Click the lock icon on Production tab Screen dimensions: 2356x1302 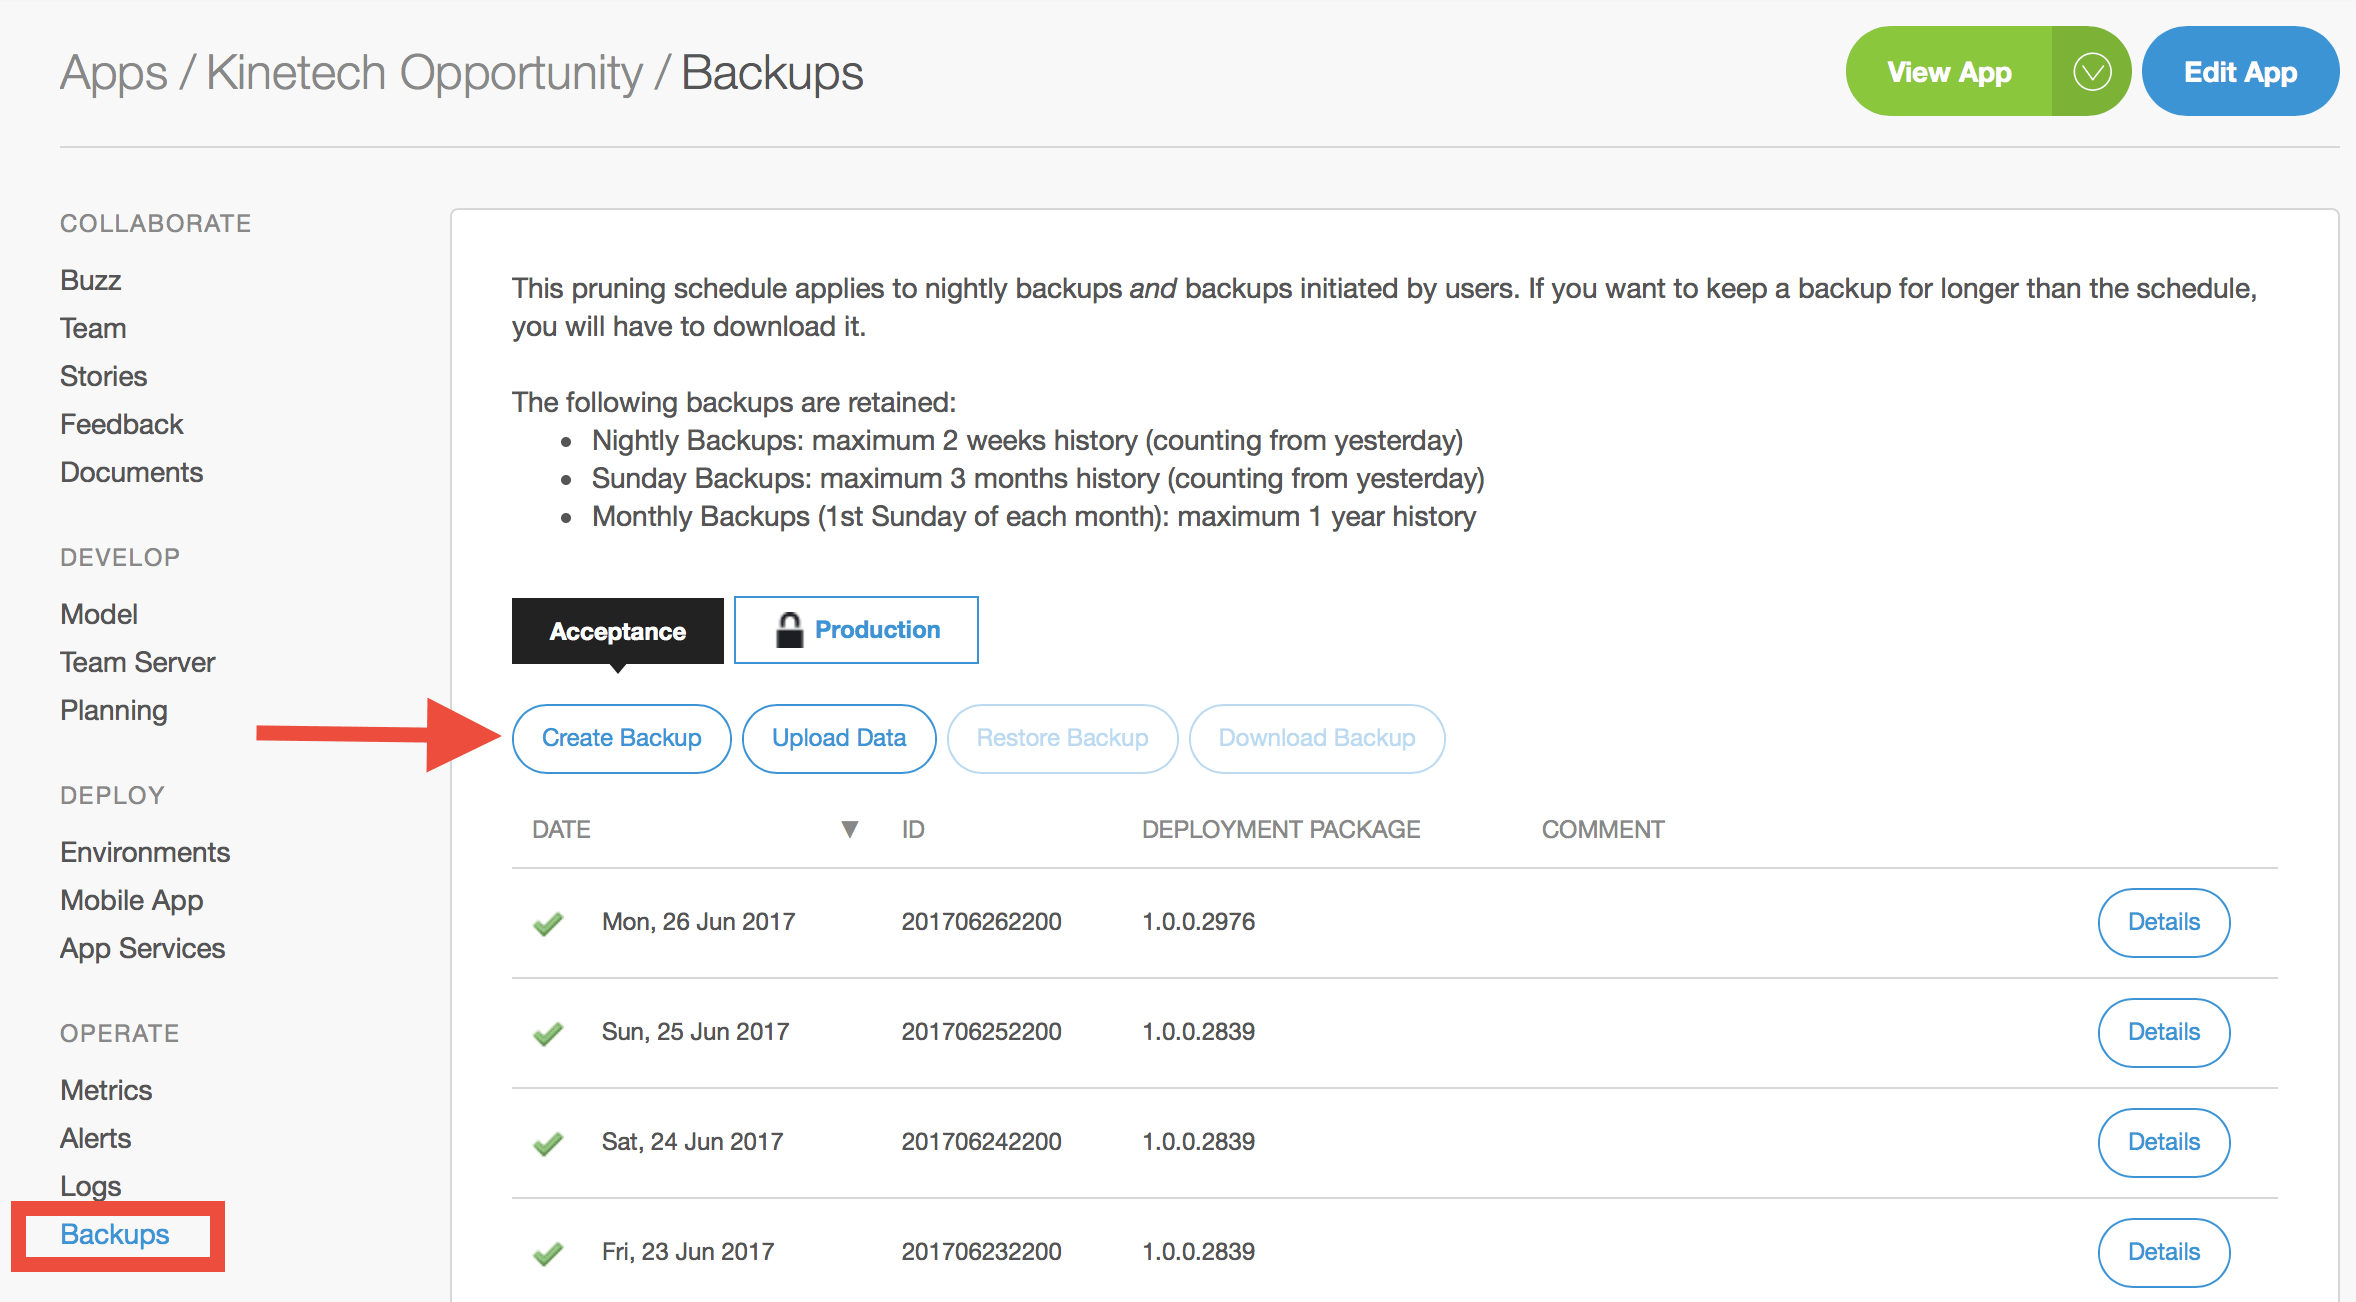(x=789, y=629)
